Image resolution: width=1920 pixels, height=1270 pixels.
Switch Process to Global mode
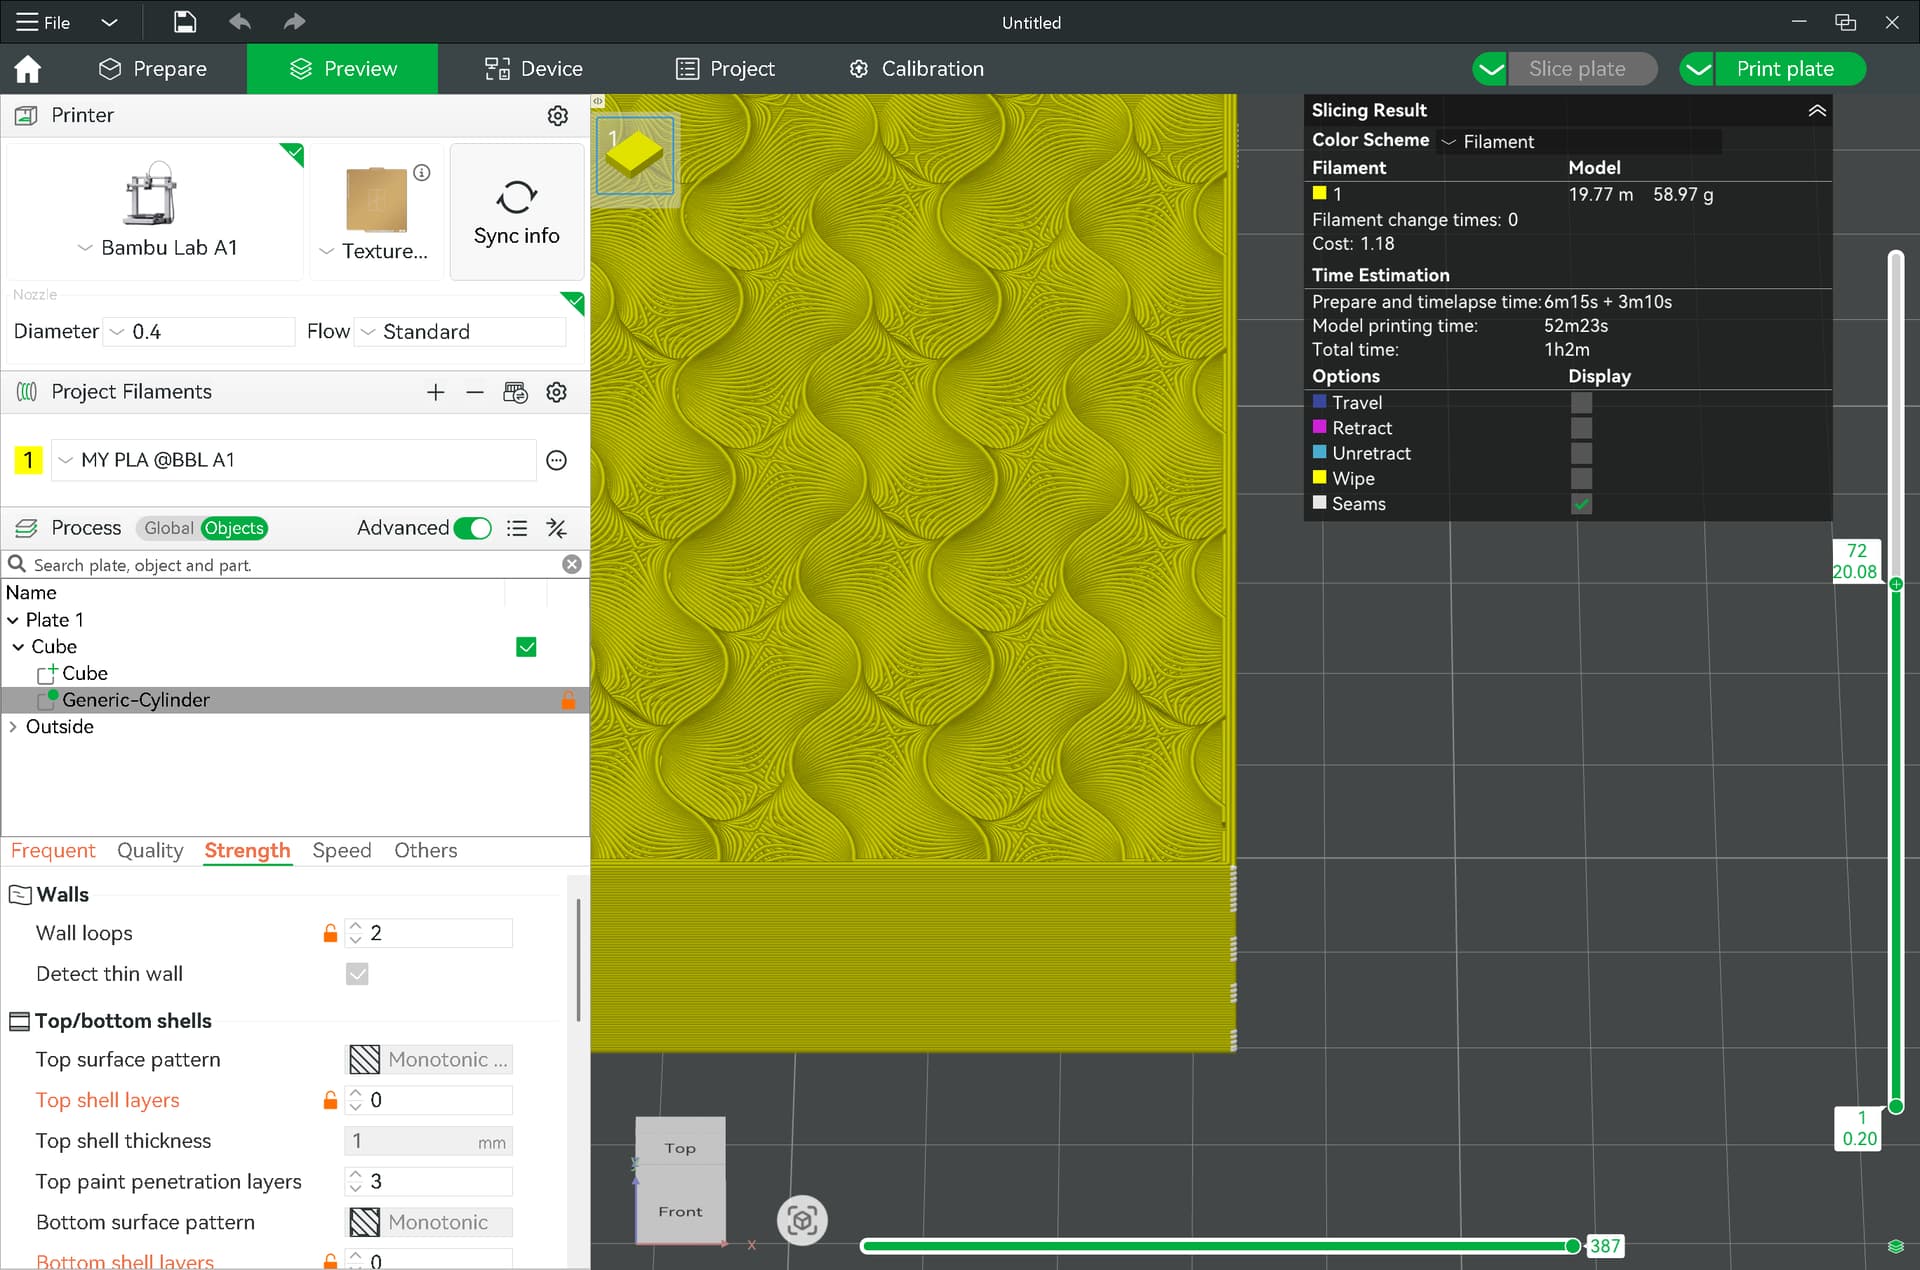(168, 528)
